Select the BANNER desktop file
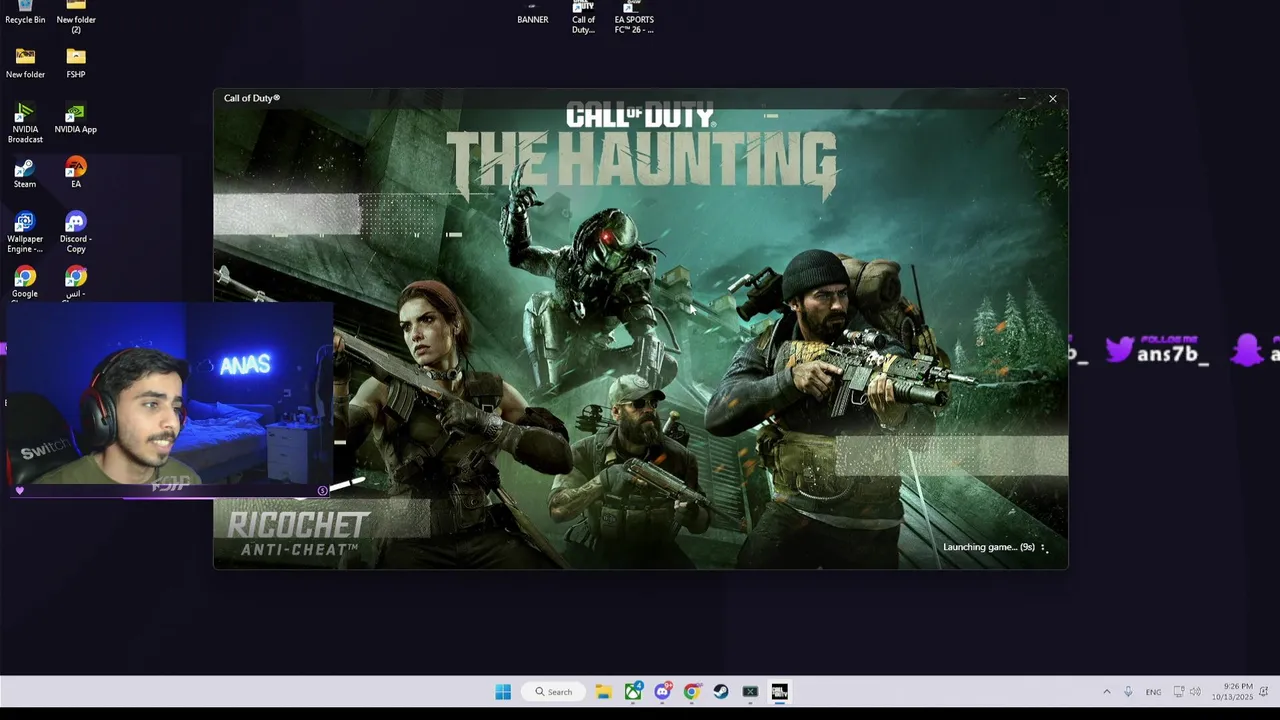The image size is (1280, 720). (533, 13)
